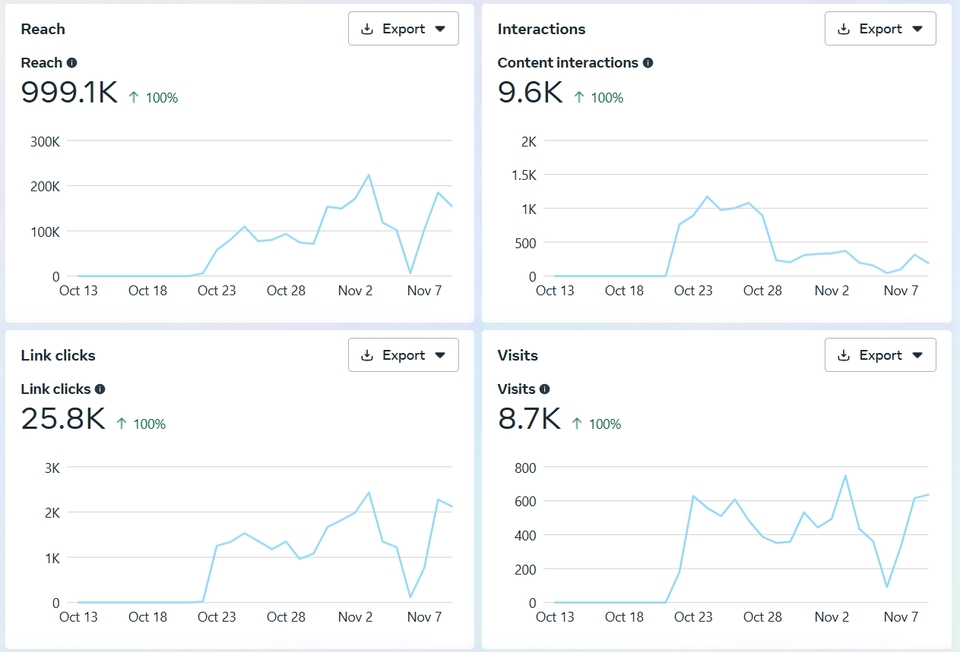Image resolution: width=960 pixels, height=652 pixels.
Task: Click the Oct 23 label on Interactions chart
Action: pos(693,291)
